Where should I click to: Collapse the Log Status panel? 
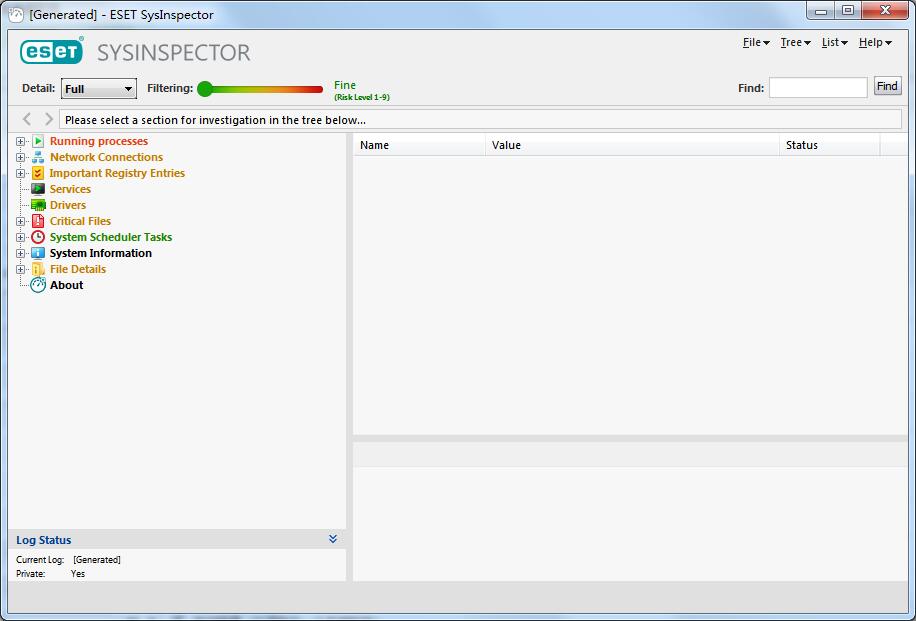pos(333,539)
